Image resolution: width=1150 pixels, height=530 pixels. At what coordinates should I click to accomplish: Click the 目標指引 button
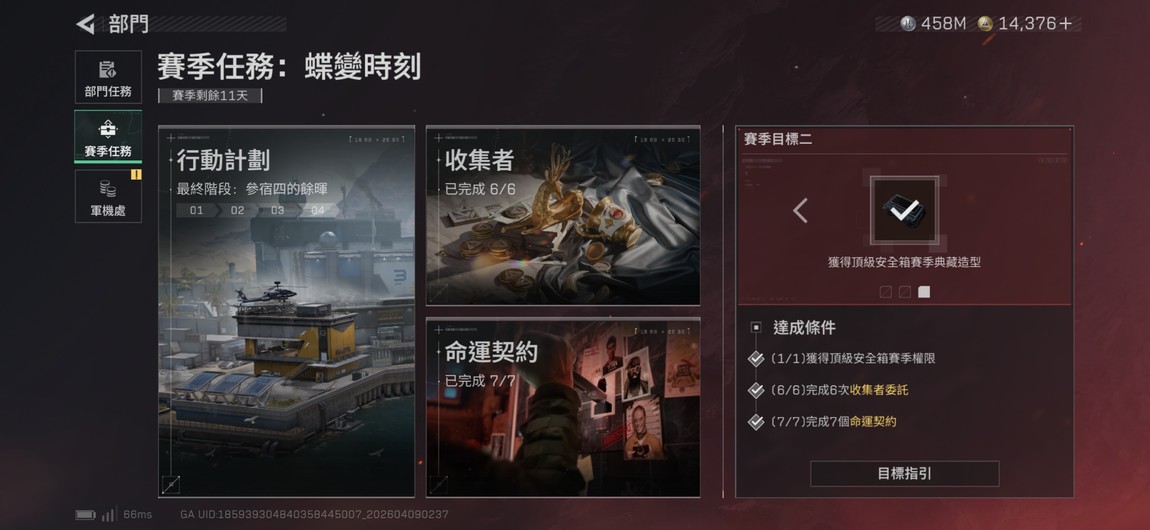coord(904,474)
